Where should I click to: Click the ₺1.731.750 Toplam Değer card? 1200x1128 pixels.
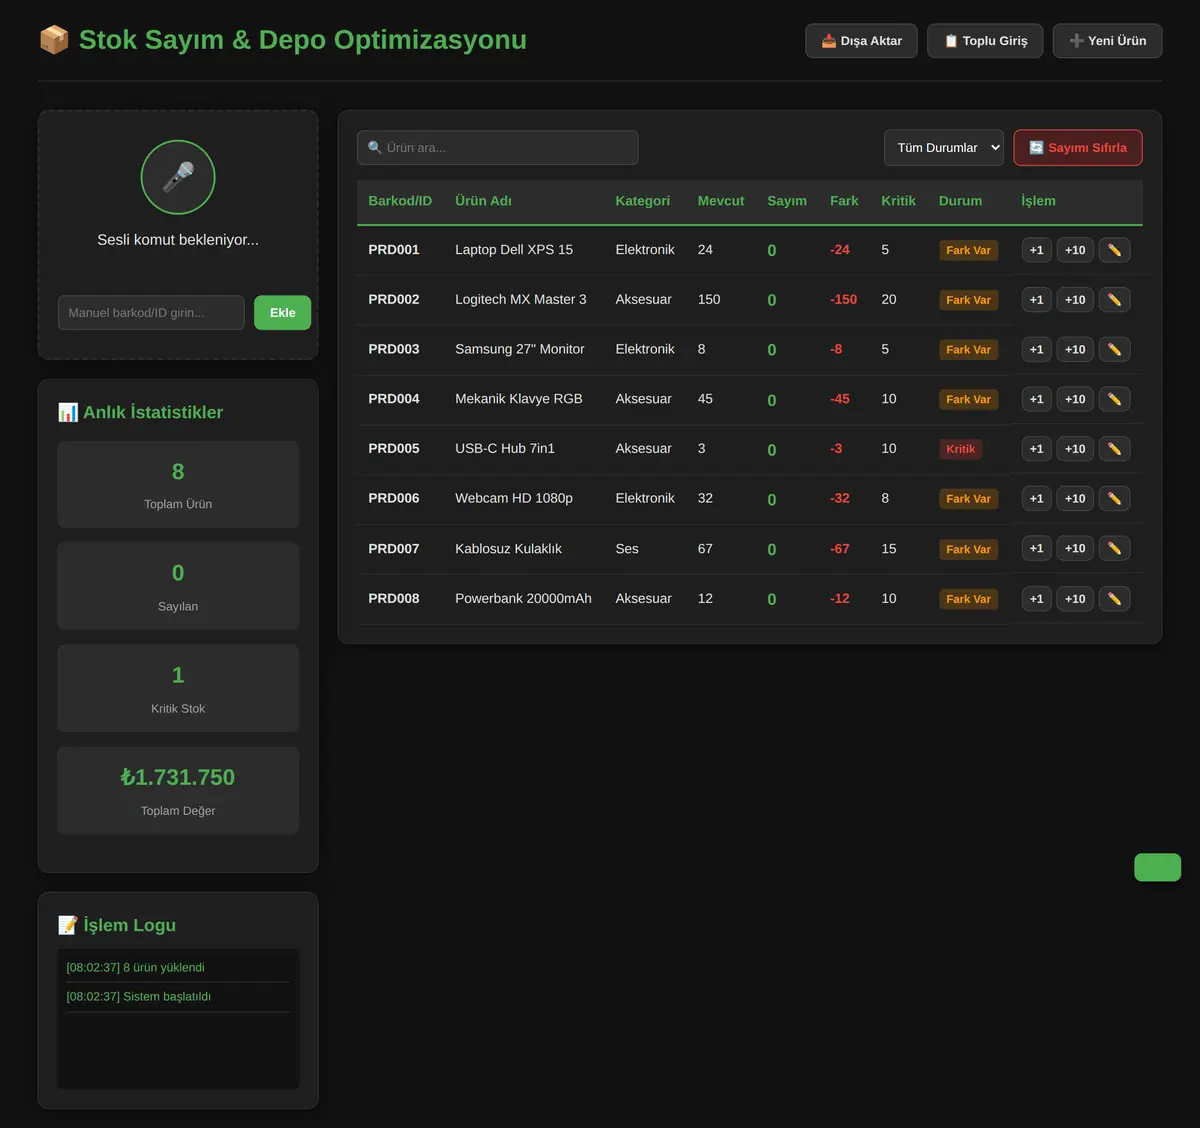click(x=178, y=791)
